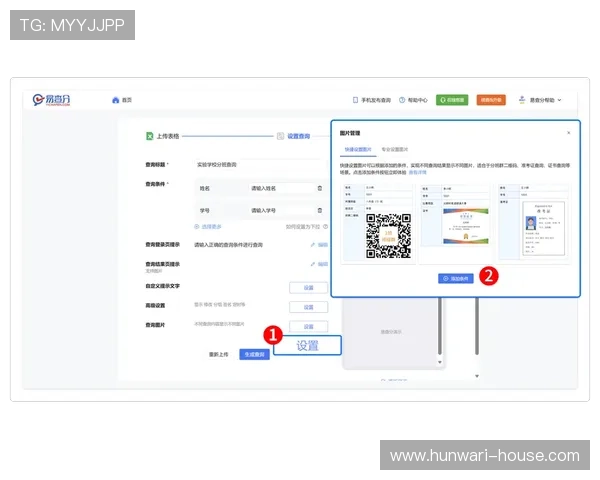600x480 pixels.
Task: Click 如何设置为下拉 help icon
Action: pos(325,227)
